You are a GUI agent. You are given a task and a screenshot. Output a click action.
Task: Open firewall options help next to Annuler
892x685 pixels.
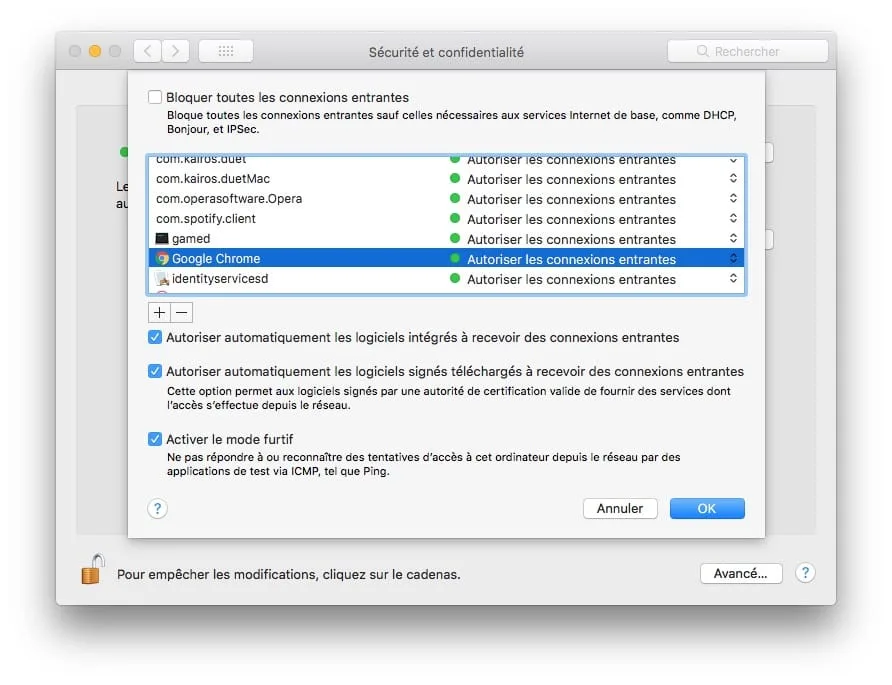pos(158,509)
